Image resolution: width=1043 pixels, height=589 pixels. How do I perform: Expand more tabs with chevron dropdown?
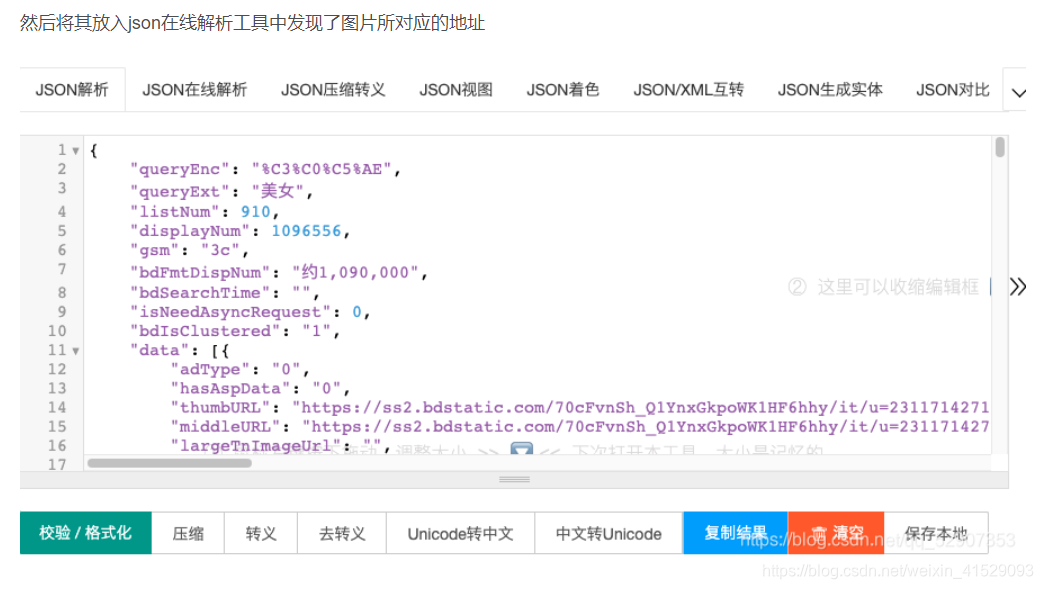coord(1018,93)
